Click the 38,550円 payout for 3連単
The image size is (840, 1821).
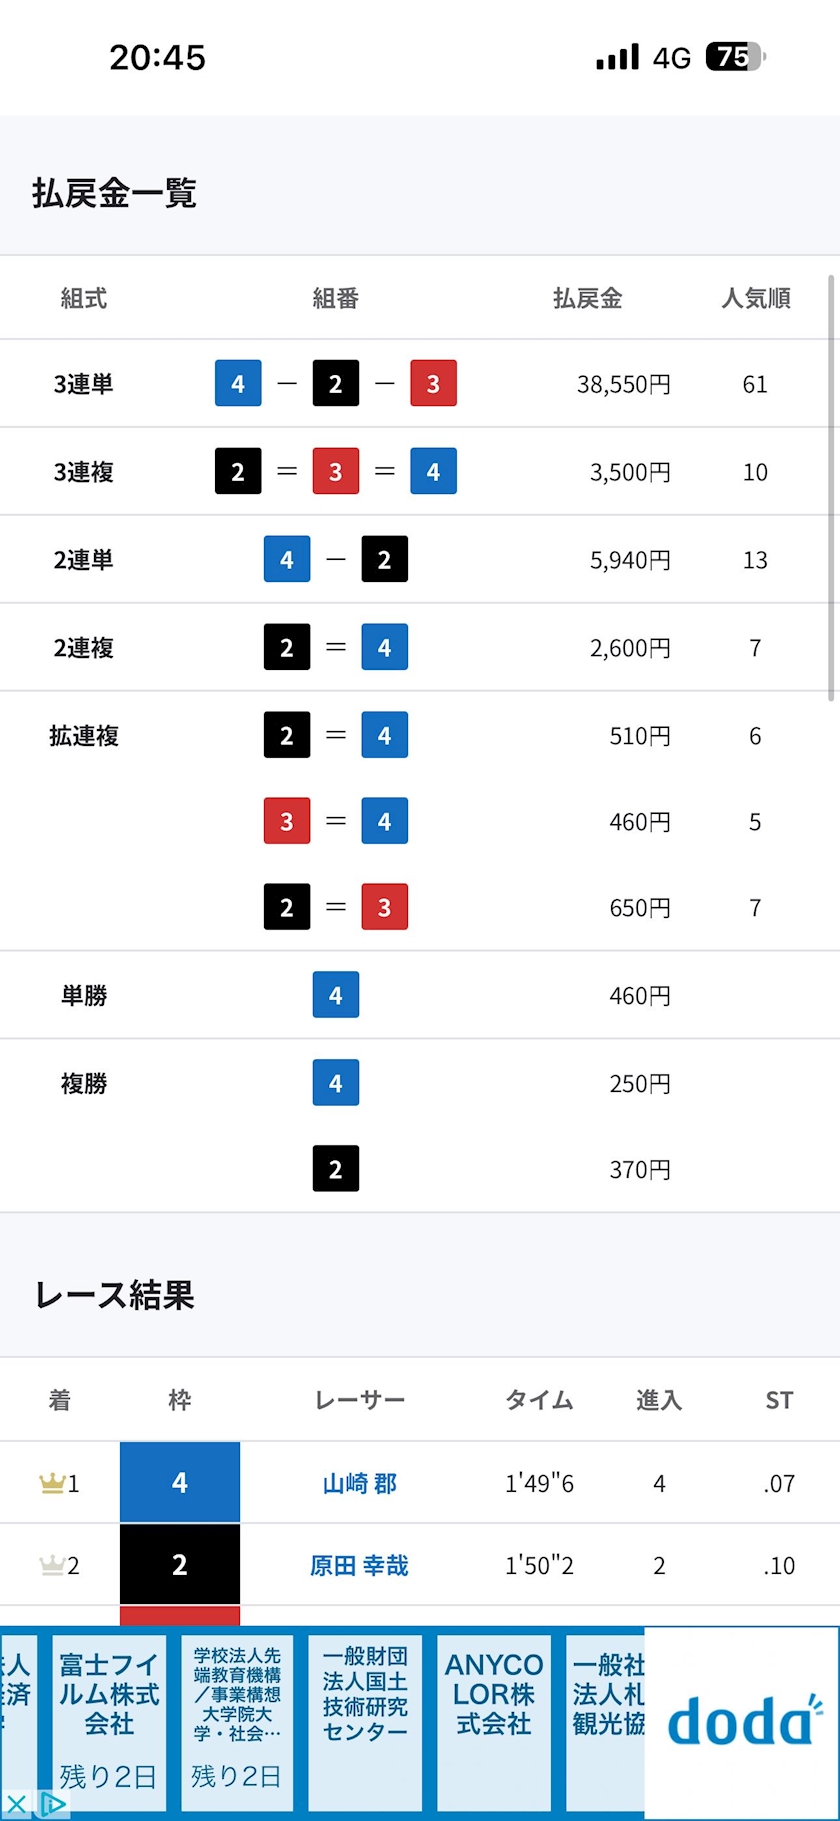coord(624,384)
